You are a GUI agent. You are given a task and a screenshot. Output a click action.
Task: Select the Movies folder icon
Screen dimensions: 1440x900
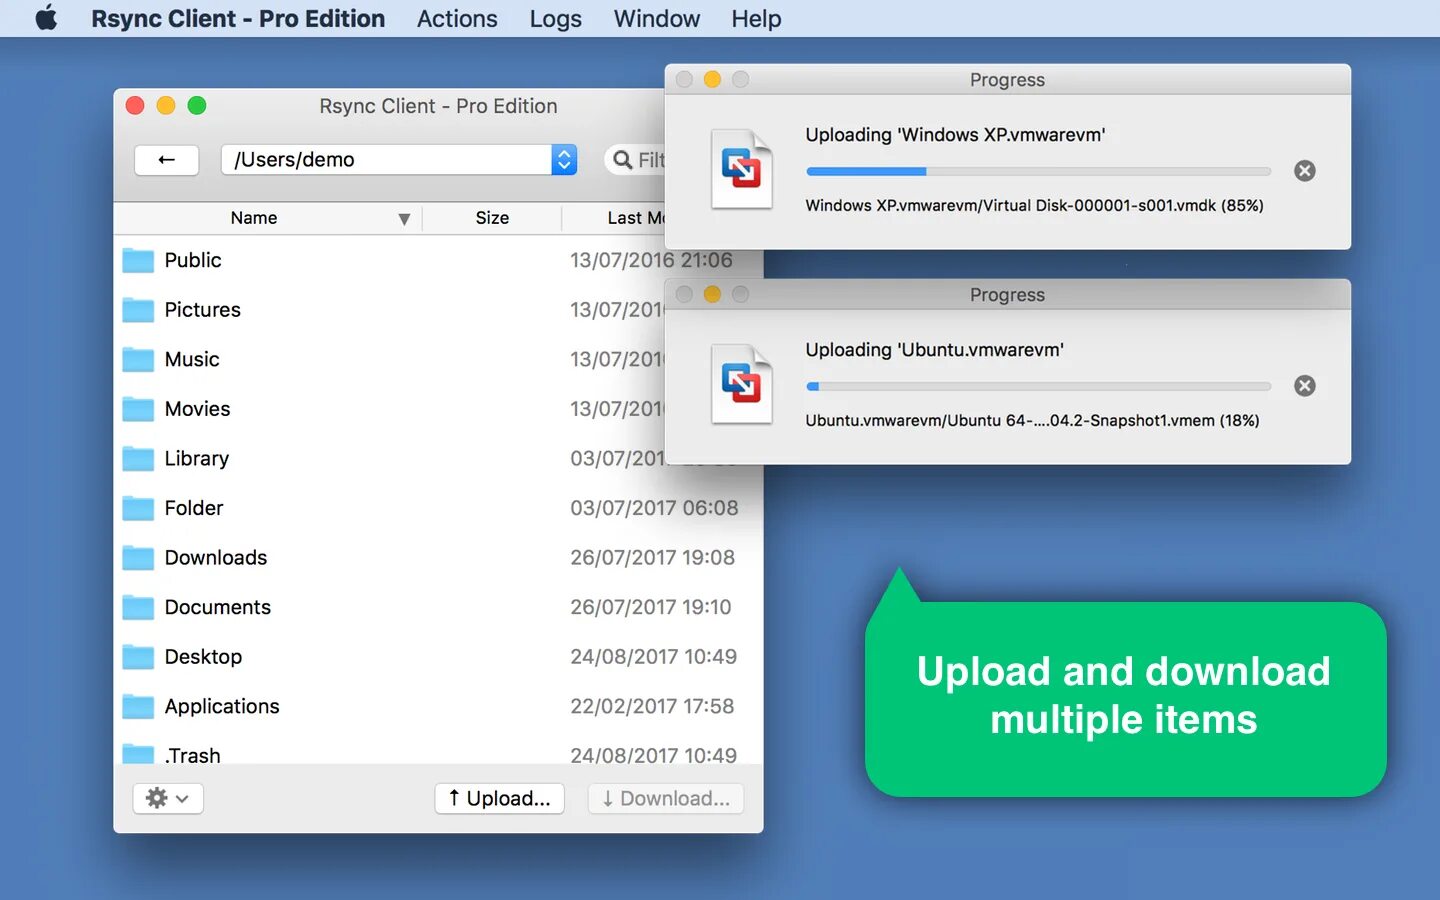[138, 409]
